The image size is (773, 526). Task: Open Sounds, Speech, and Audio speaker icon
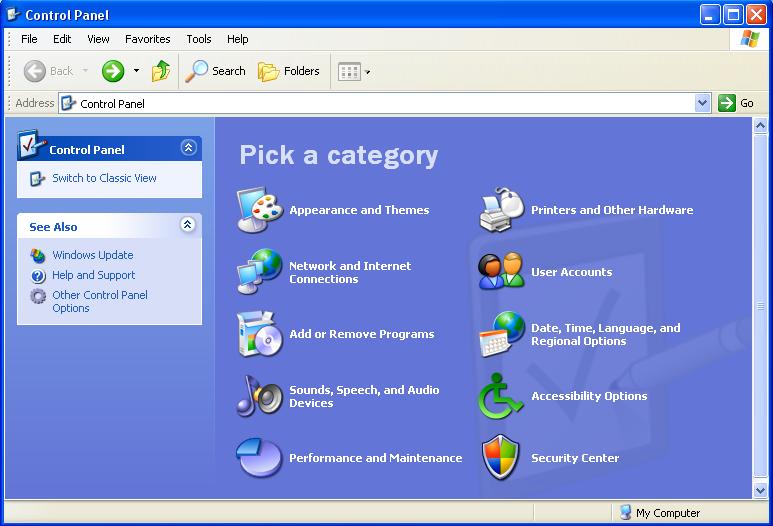[259, 396]
